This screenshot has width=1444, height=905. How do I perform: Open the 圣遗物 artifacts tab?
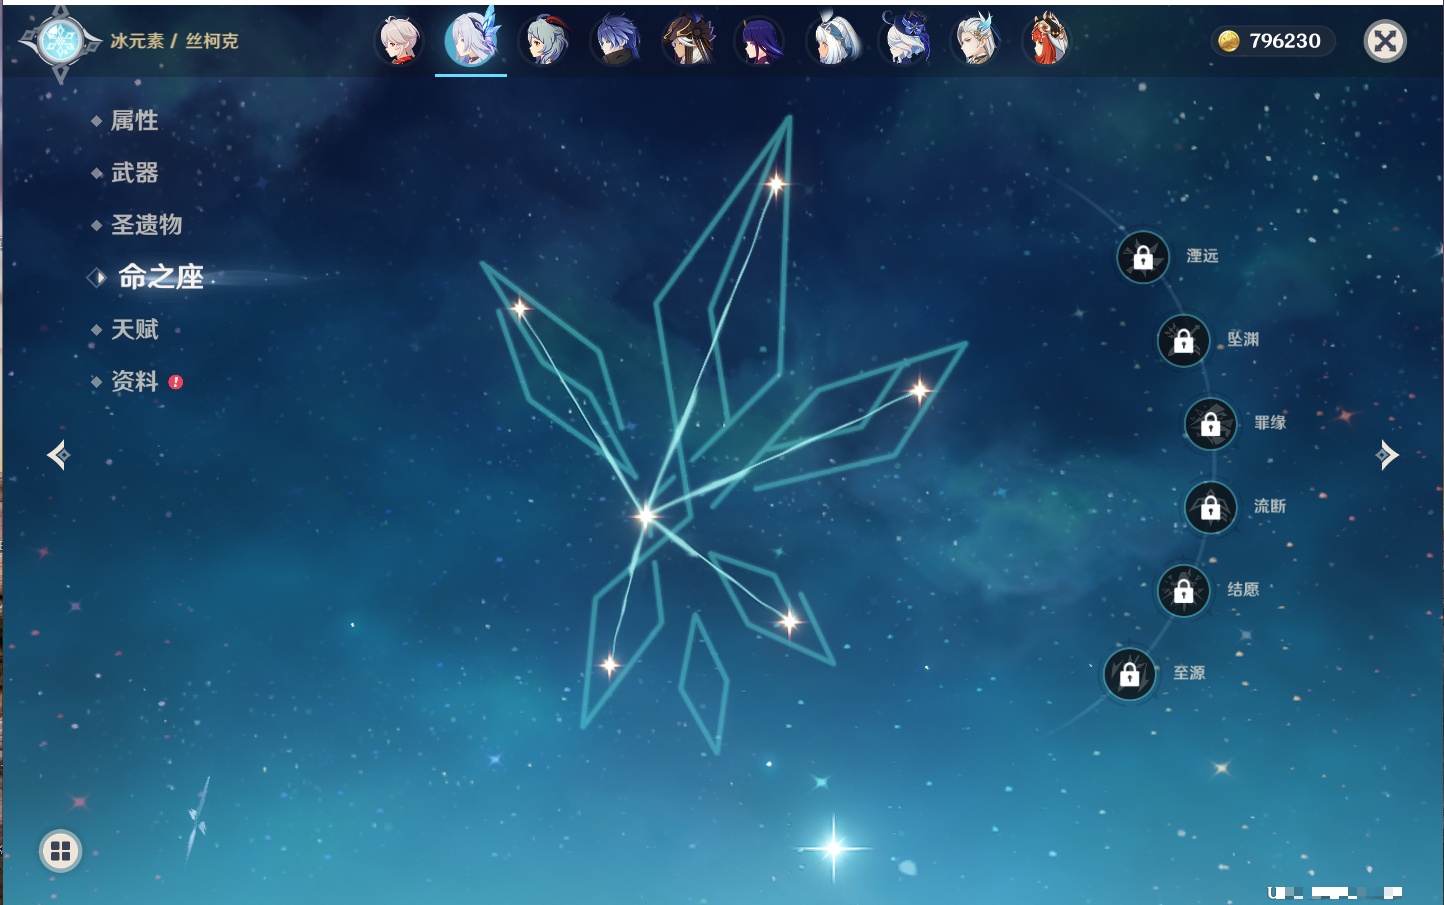click(146, 225)
